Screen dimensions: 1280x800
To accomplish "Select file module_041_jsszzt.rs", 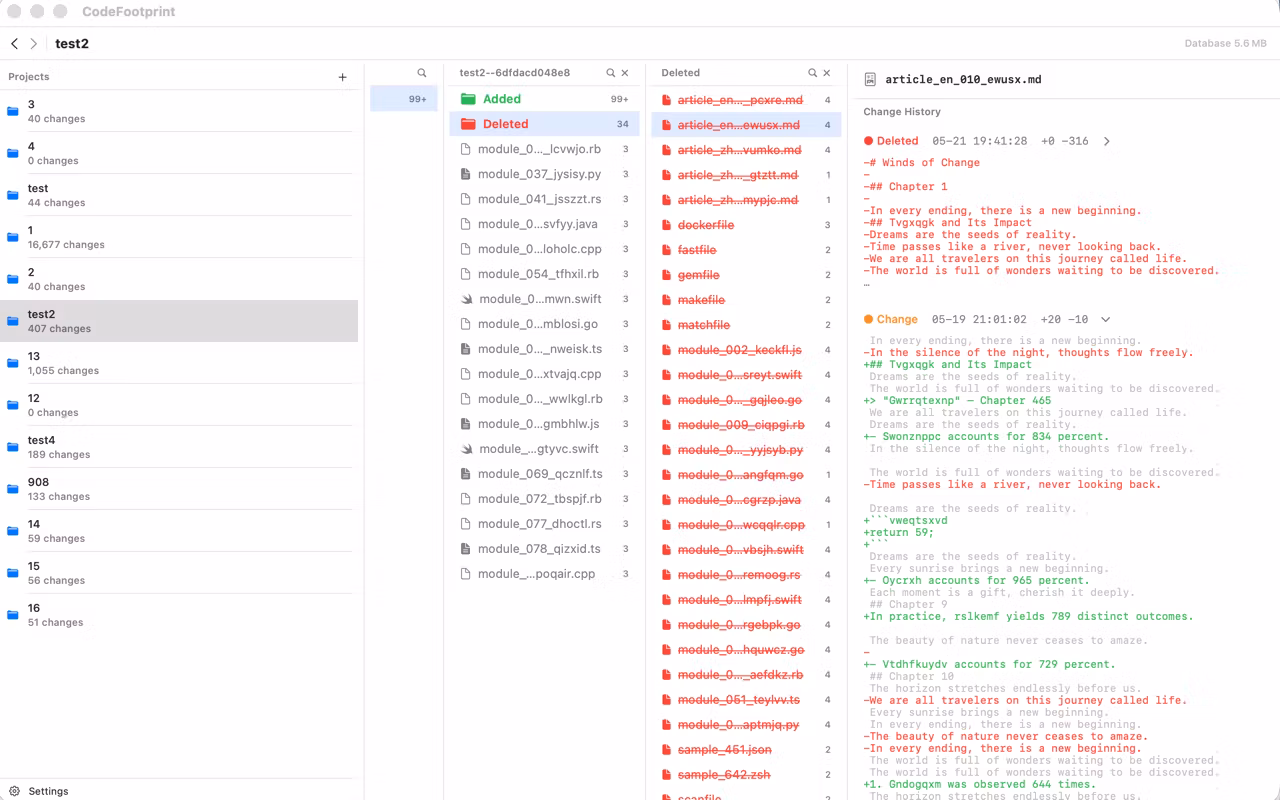I will pyautogui.click(x=545, y=199).
